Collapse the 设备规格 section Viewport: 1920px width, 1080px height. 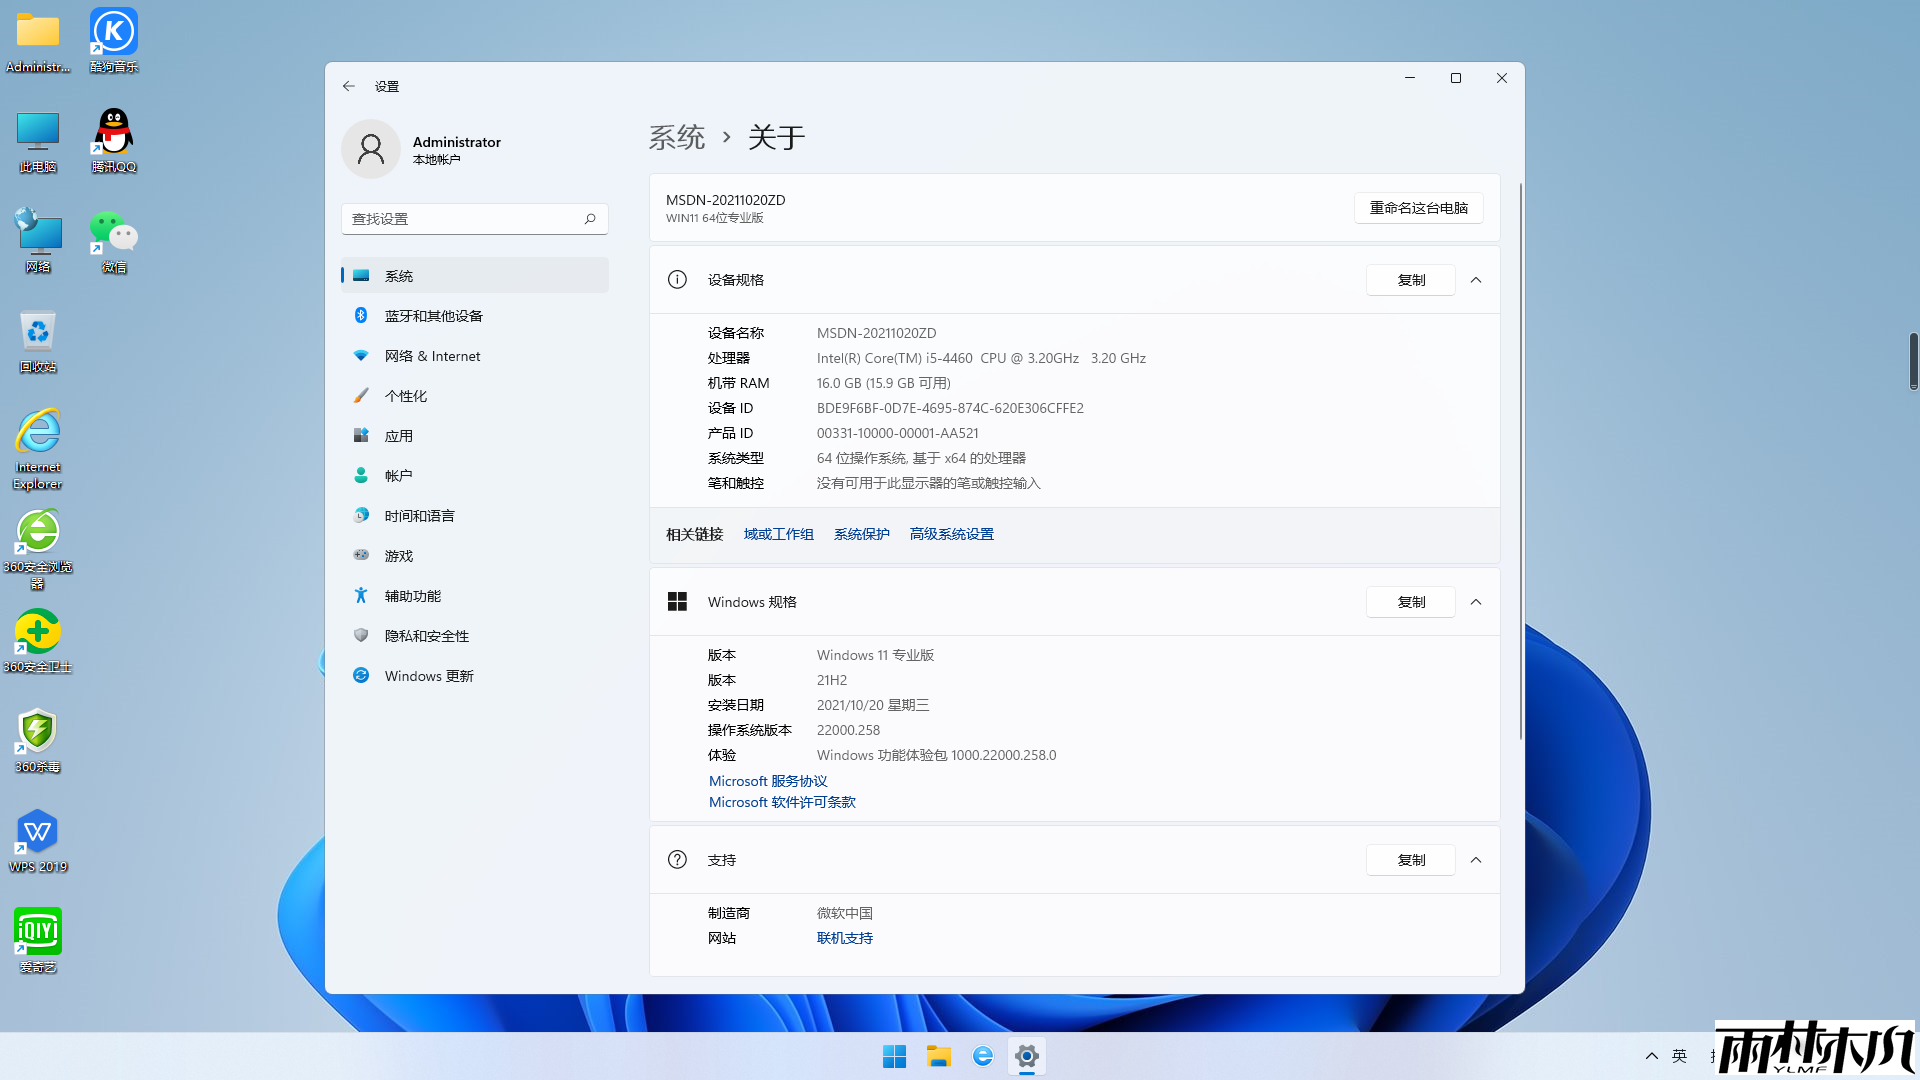pyautogui.click(x=1476, y=280)
